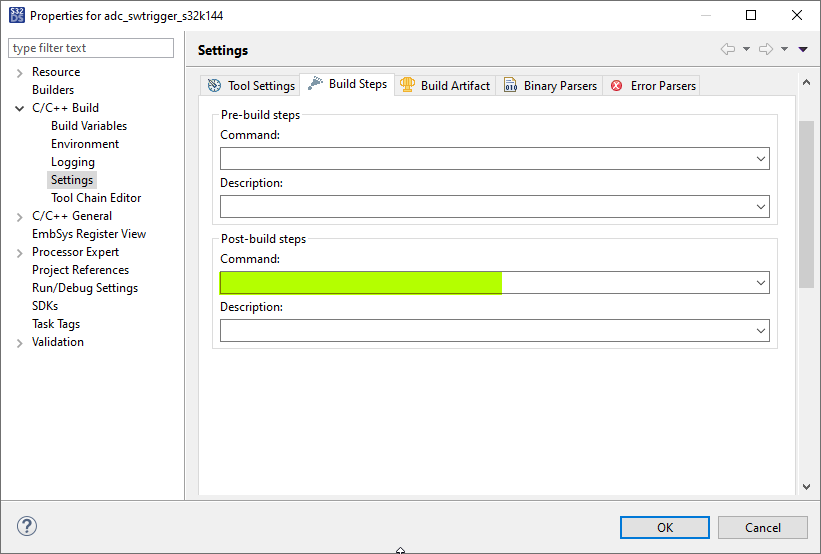Select Run/Debug Settings in tree
The height and width of the screenshot is (554, 821).
click(x=85, y=288)
